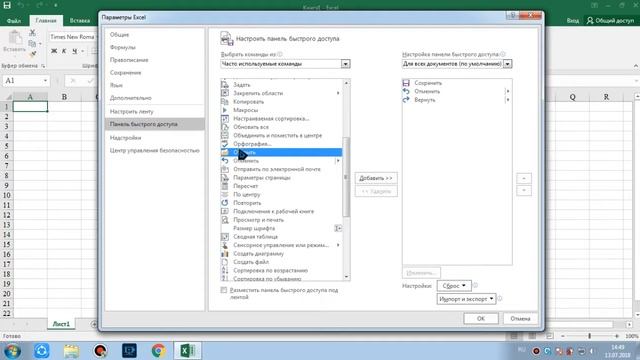Click the Обновить все icon
Screen dimensions: 640x360
point(224,127)
